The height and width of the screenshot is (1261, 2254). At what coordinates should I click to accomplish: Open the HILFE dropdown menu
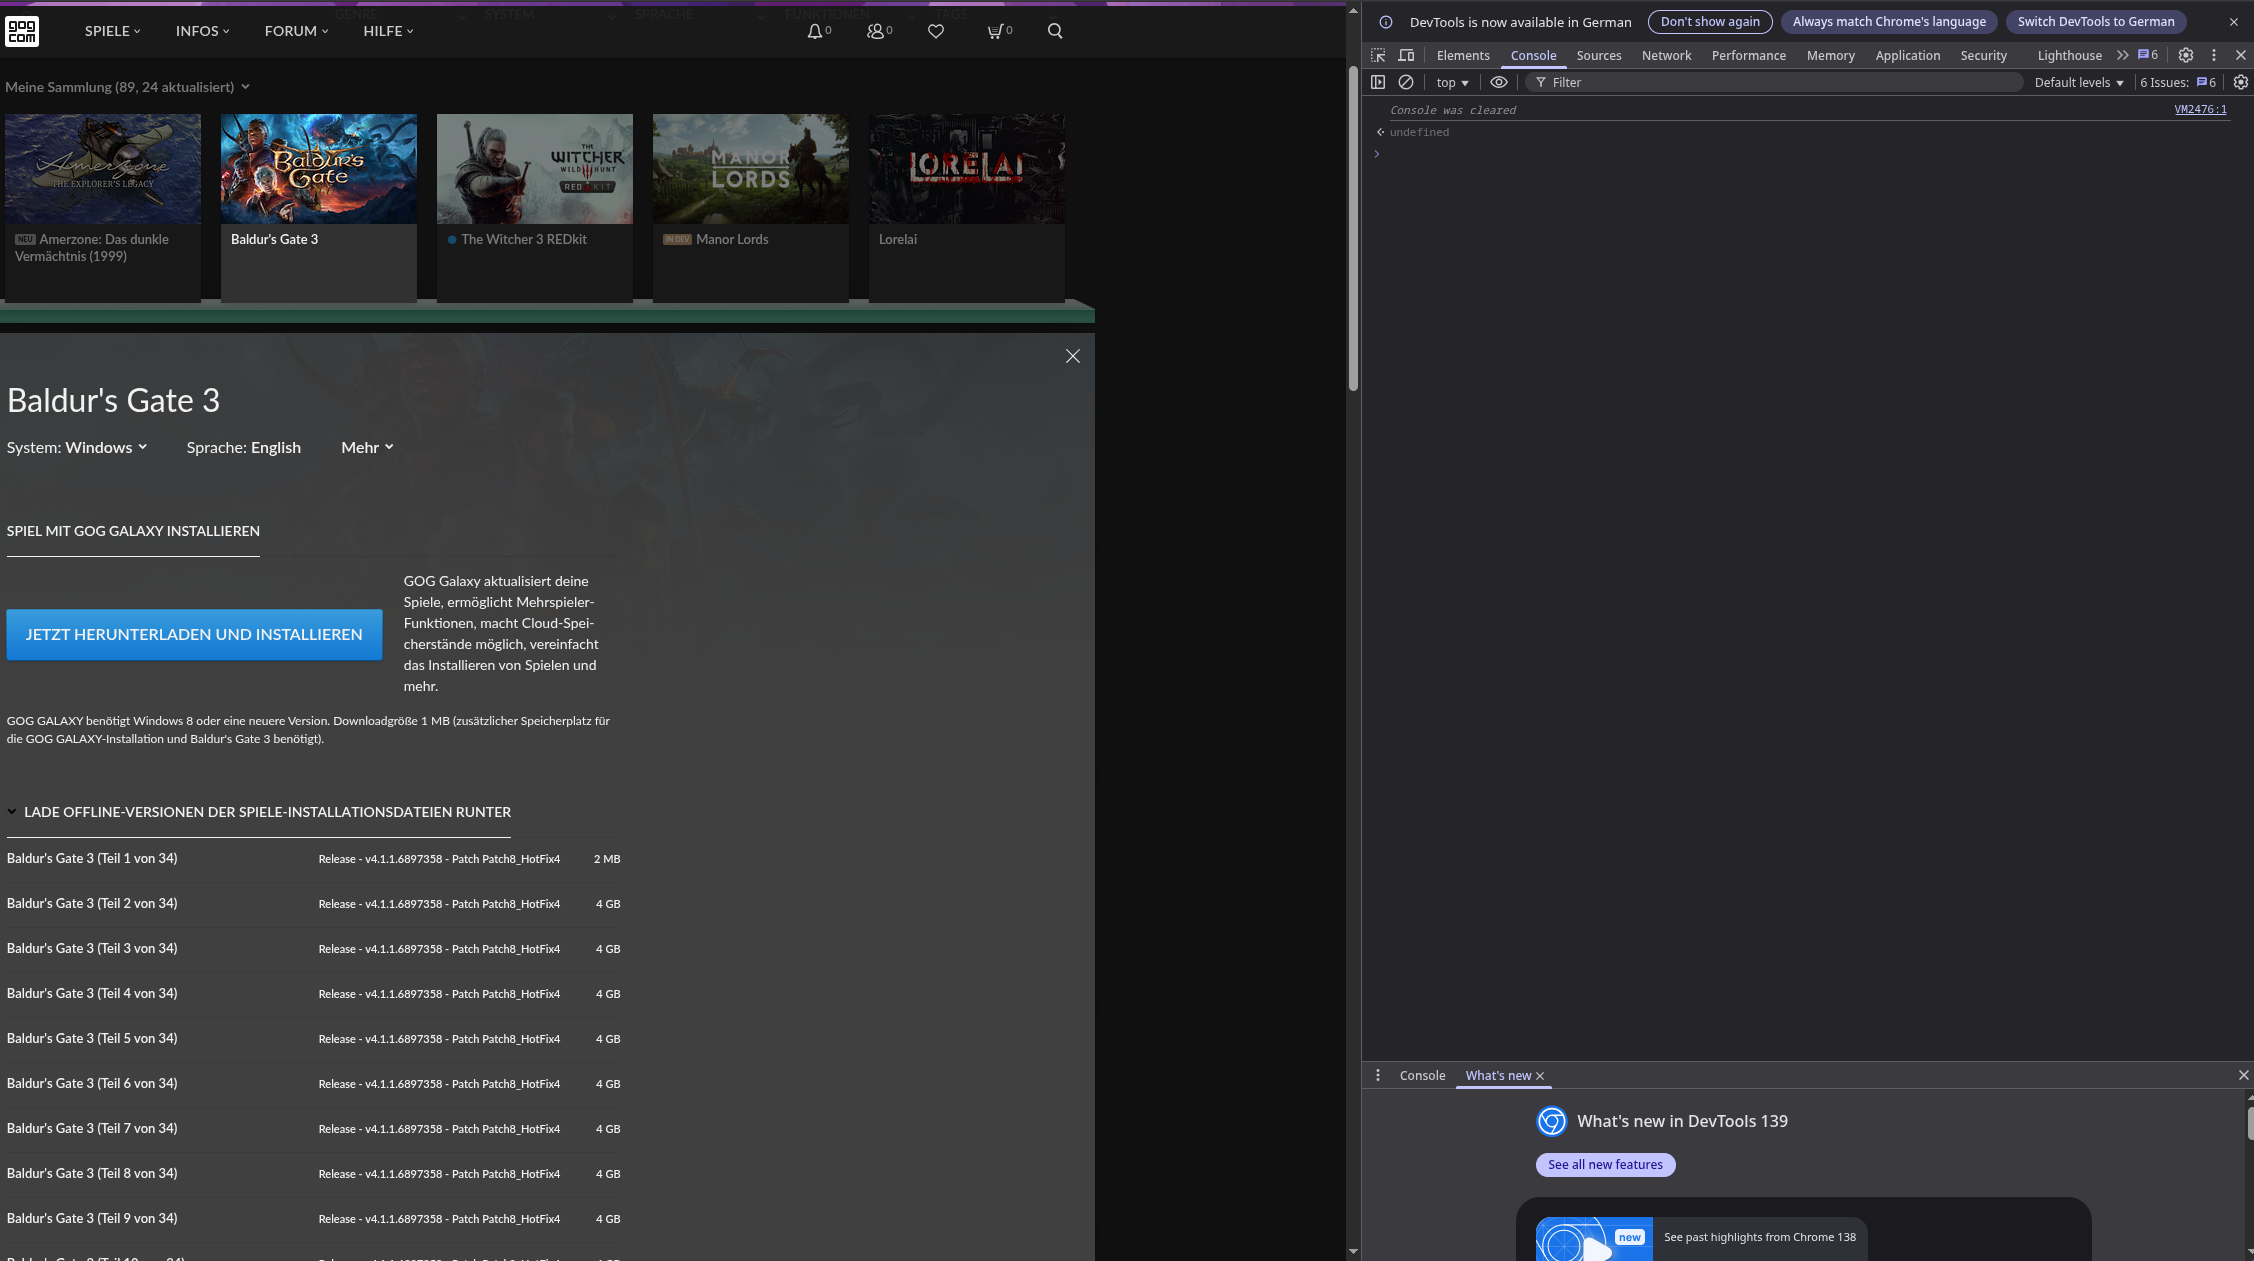tap(388, 31)
